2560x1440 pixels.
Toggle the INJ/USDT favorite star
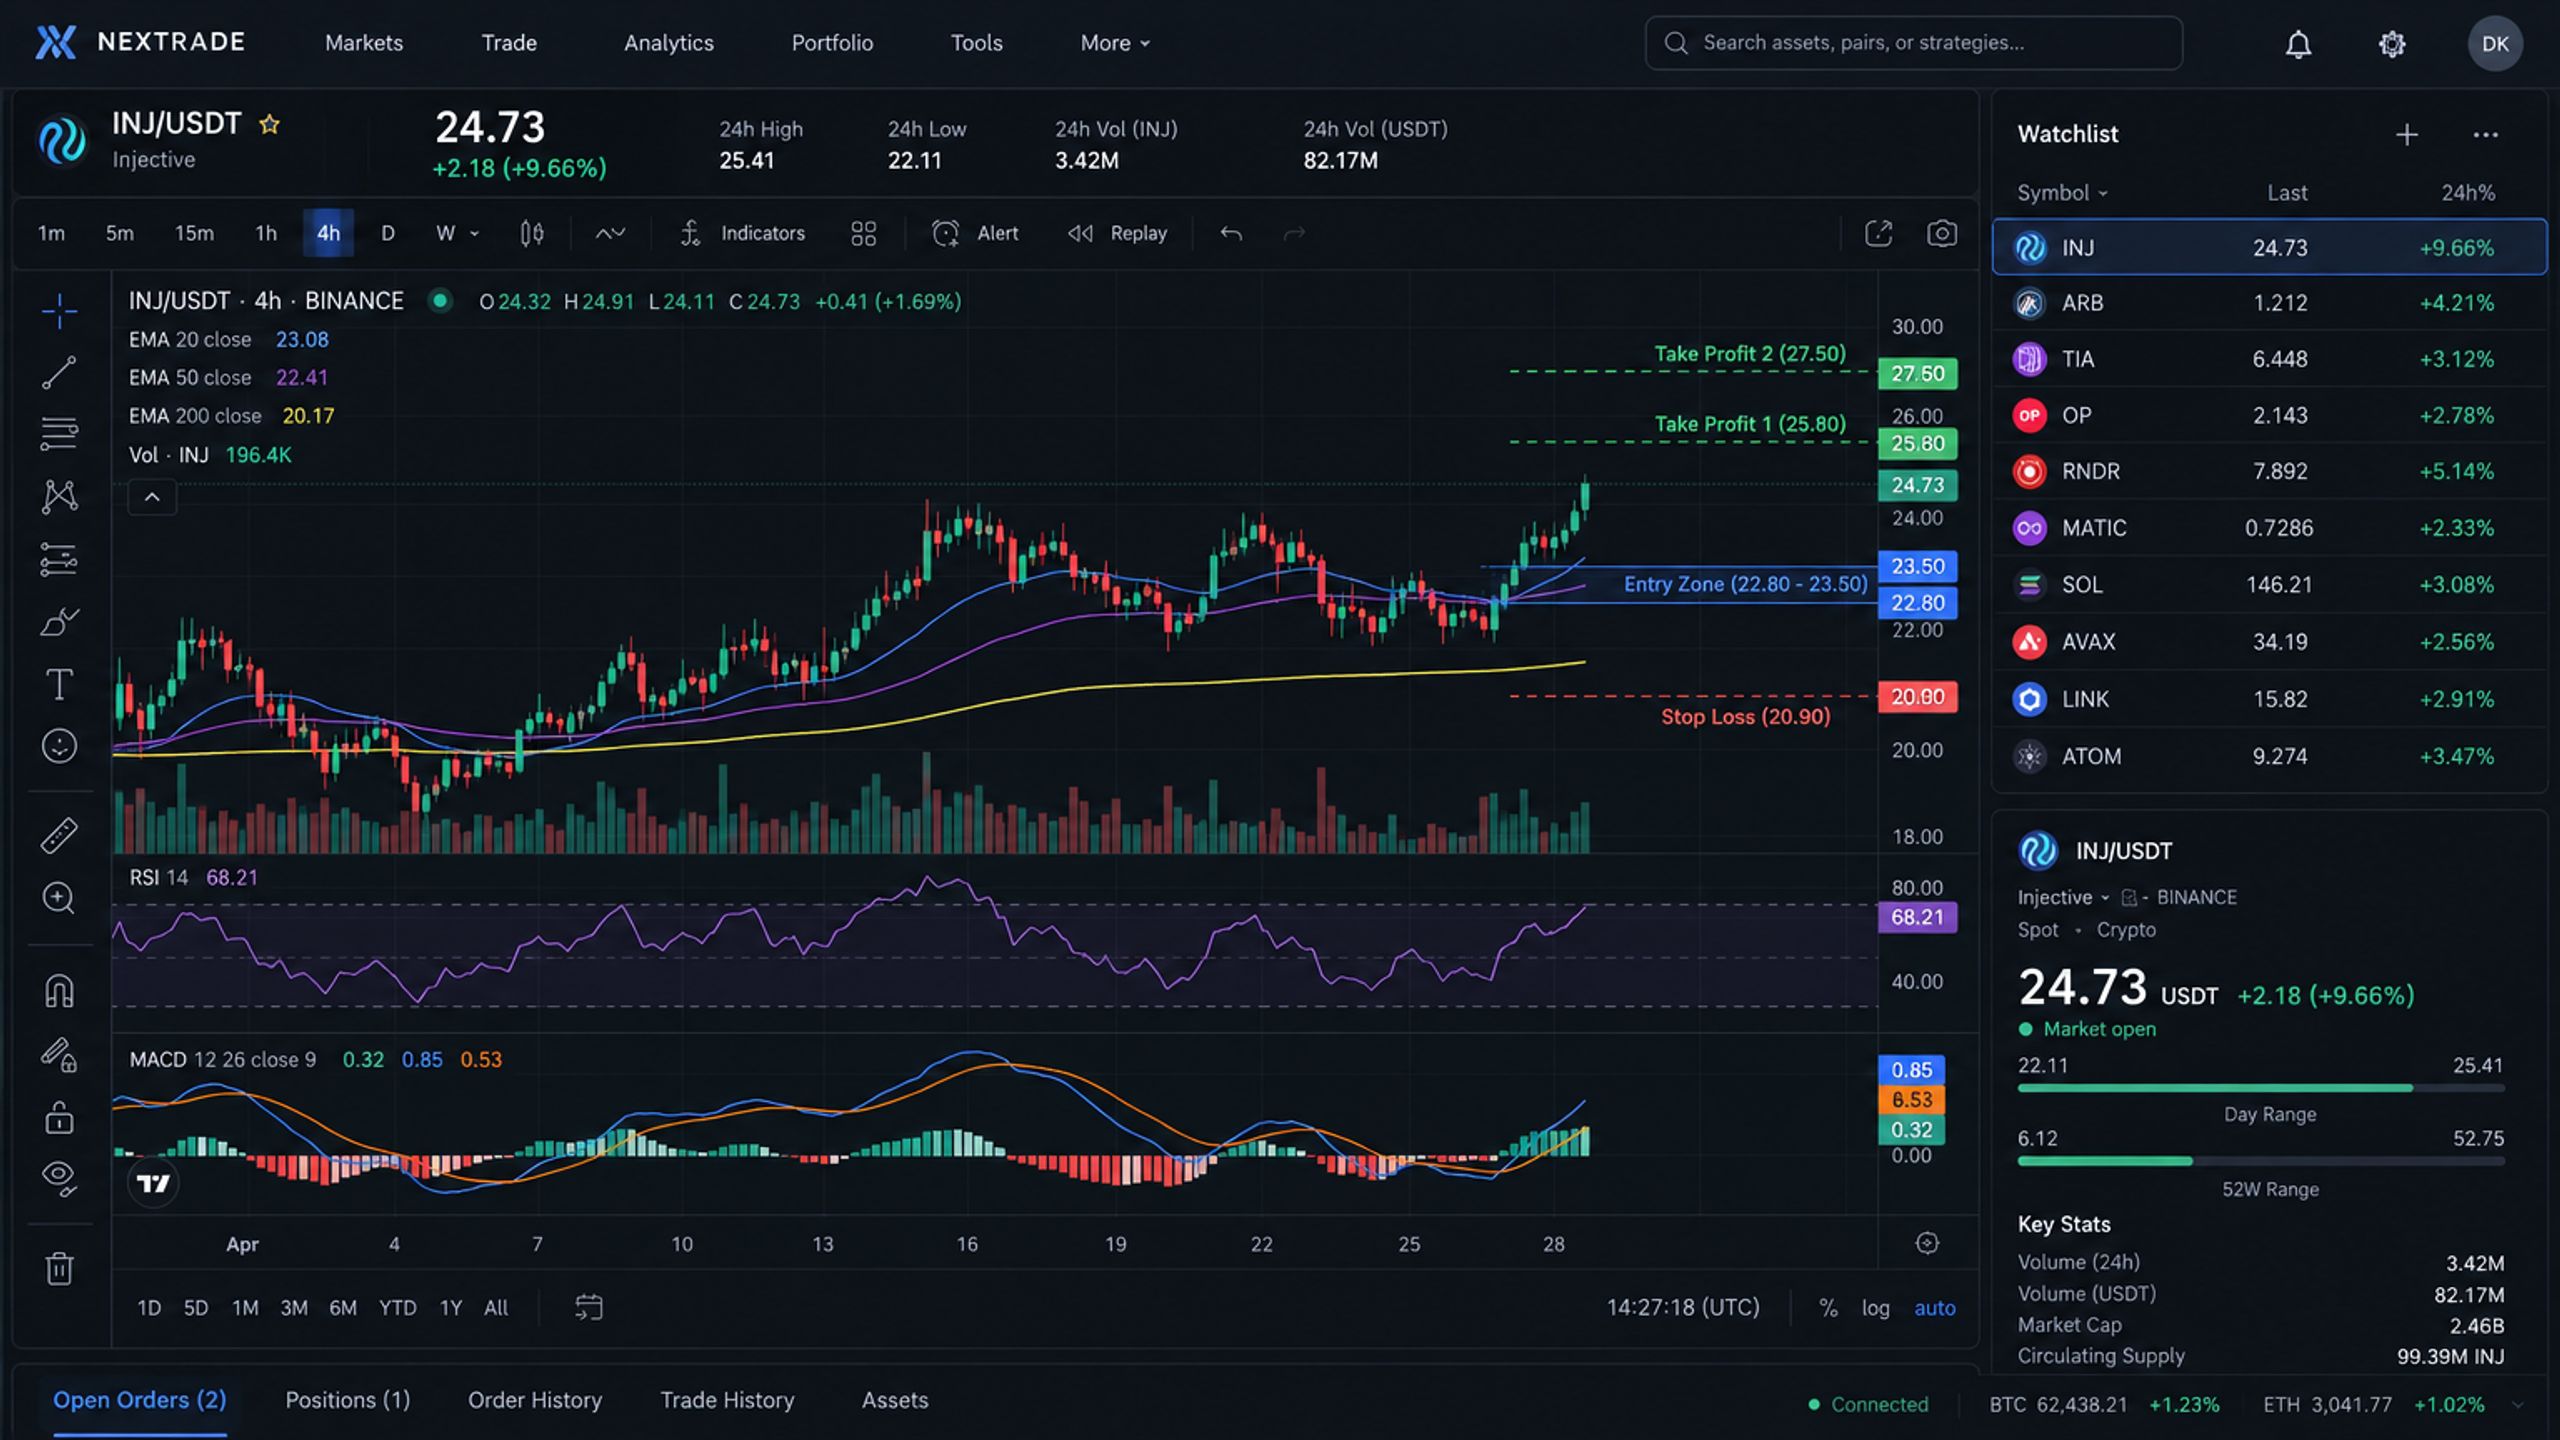coord(269,124)
